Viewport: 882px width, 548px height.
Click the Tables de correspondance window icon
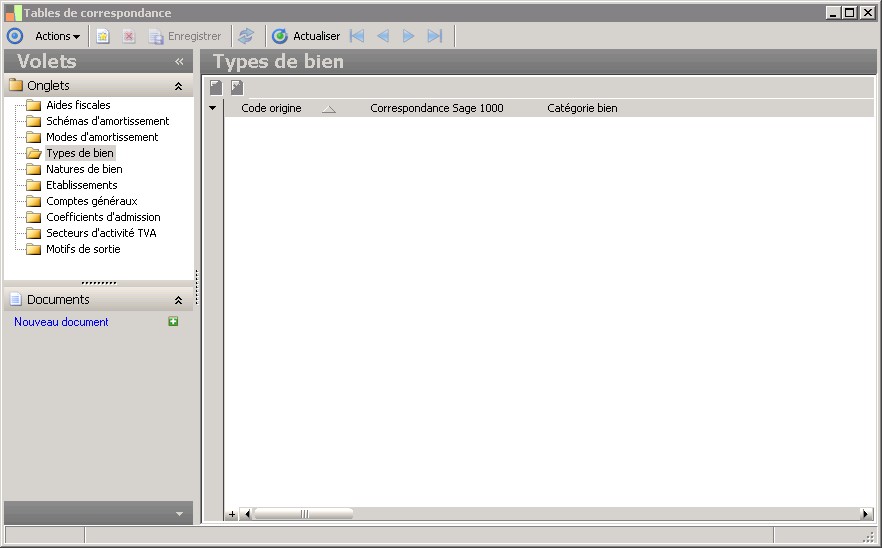(x=14, y=12)
